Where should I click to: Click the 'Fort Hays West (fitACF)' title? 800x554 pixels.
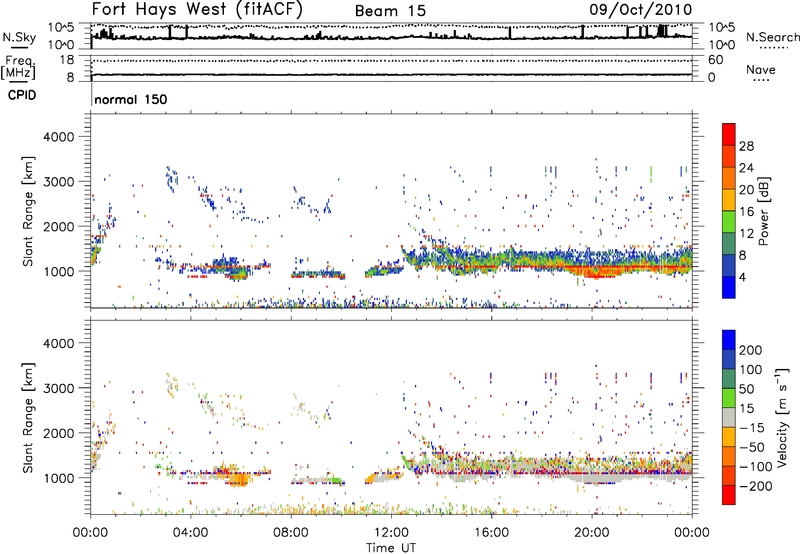(196, 10)
